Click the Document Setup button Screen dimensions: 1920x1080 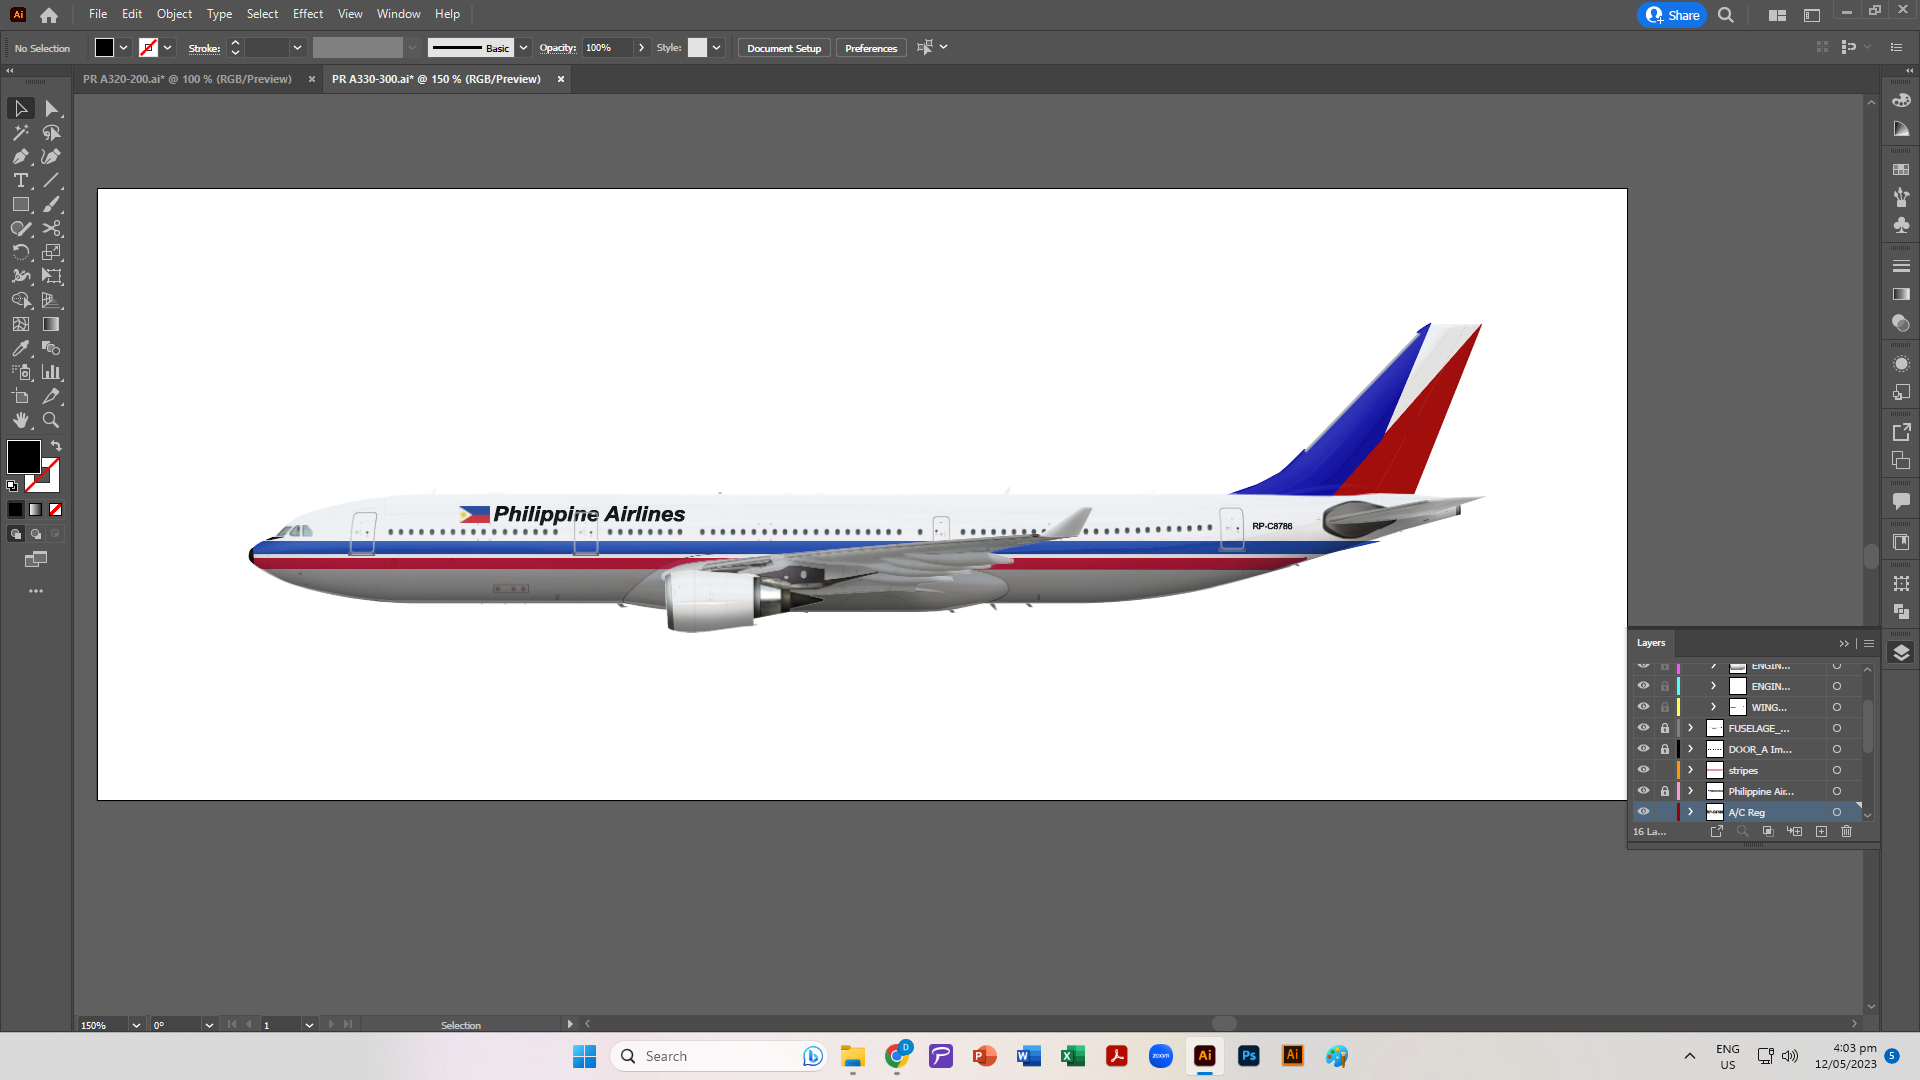pos(784,48)
